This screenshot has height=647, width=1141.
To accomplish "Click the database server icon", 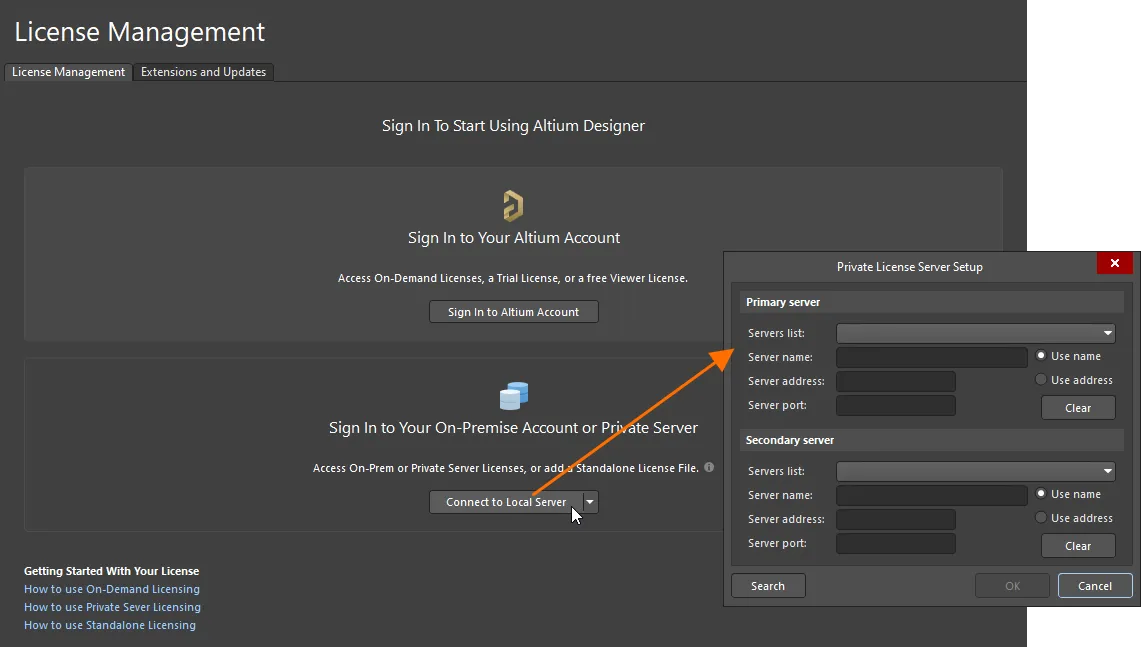I will [514, 396].
